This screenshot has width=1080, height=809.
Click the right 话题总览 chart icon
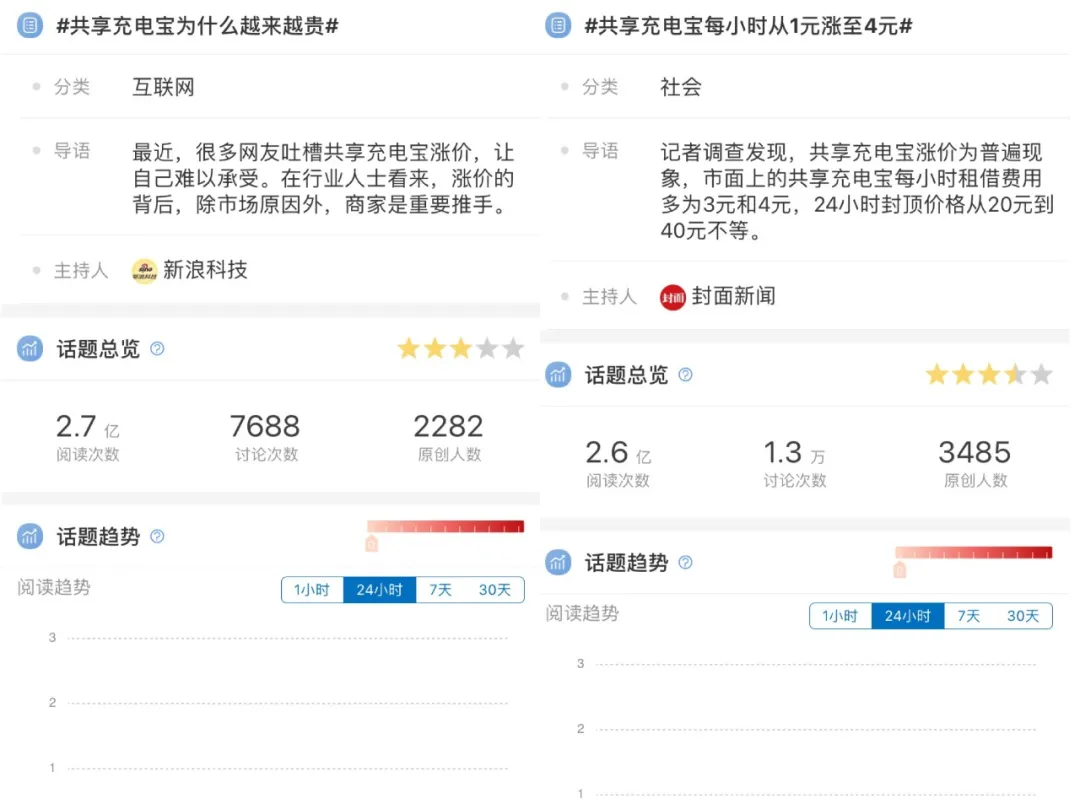pyautogui.click(x=558, y=375)
